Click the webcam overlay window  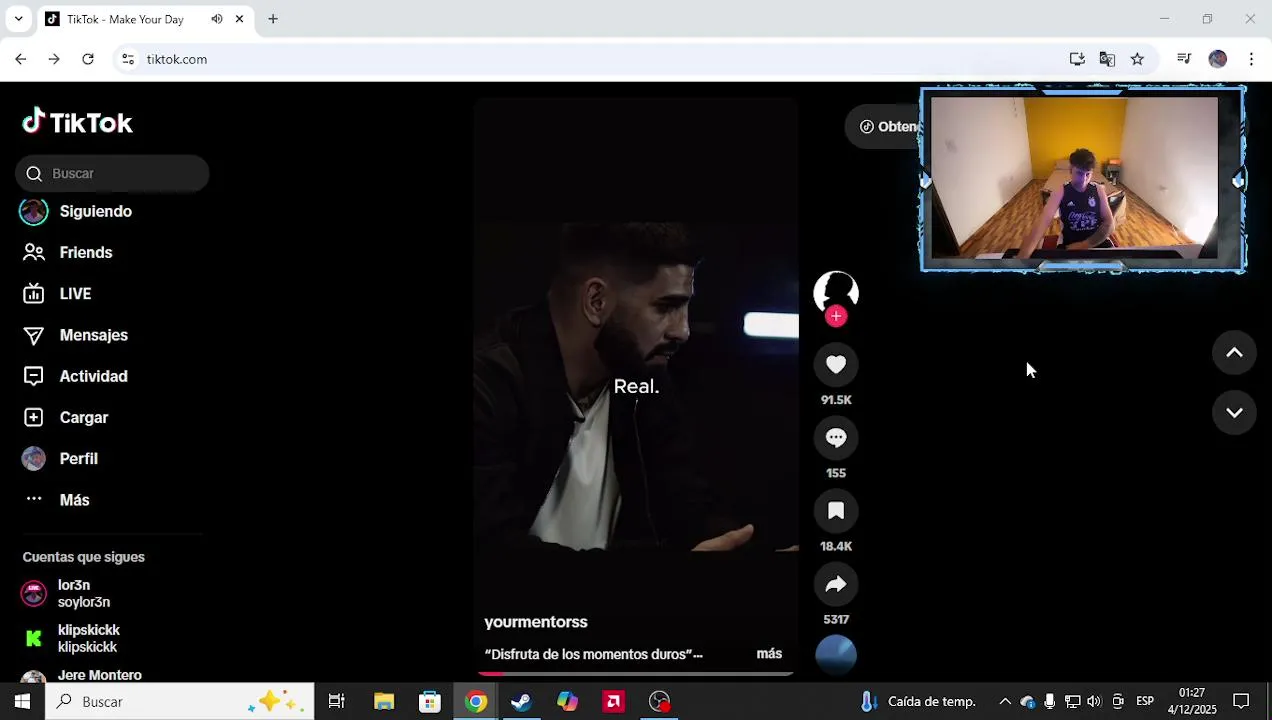click(x=1083, y=179)
